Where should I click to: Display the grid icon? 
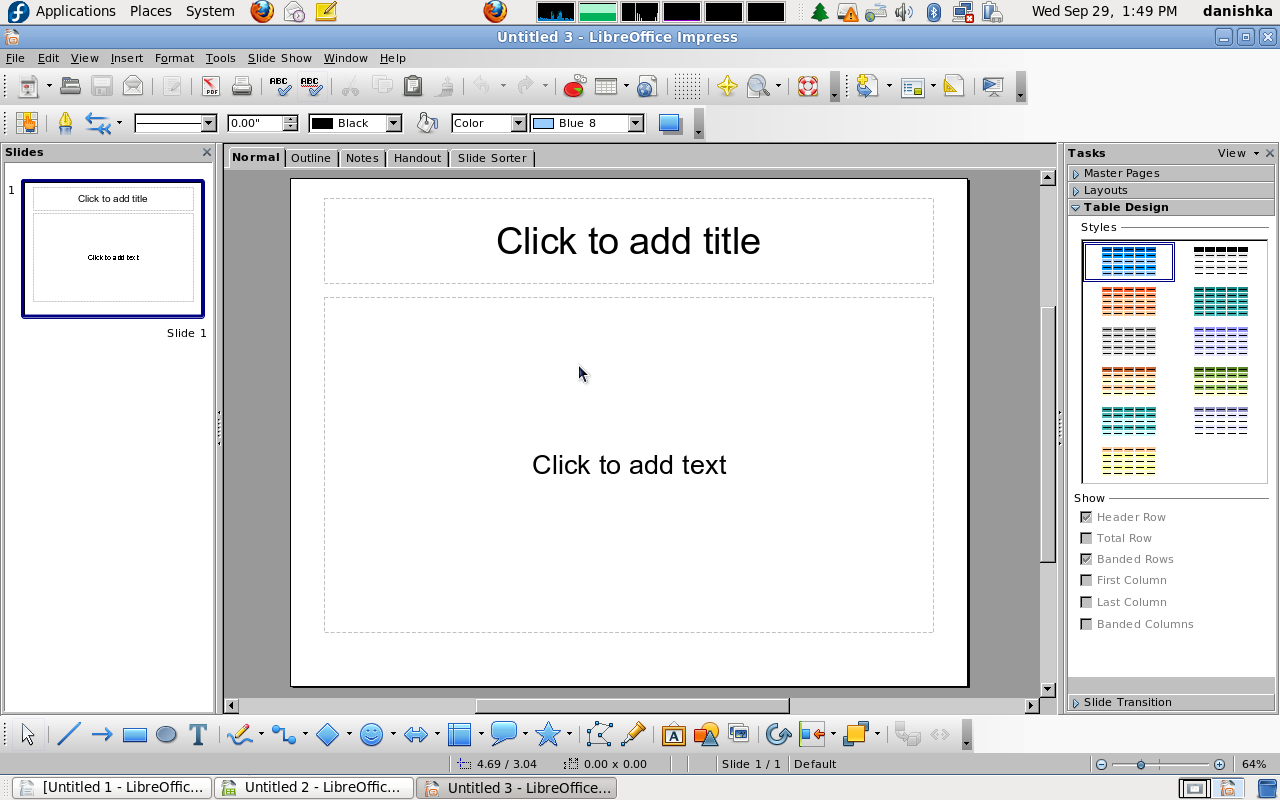point(686,87)
